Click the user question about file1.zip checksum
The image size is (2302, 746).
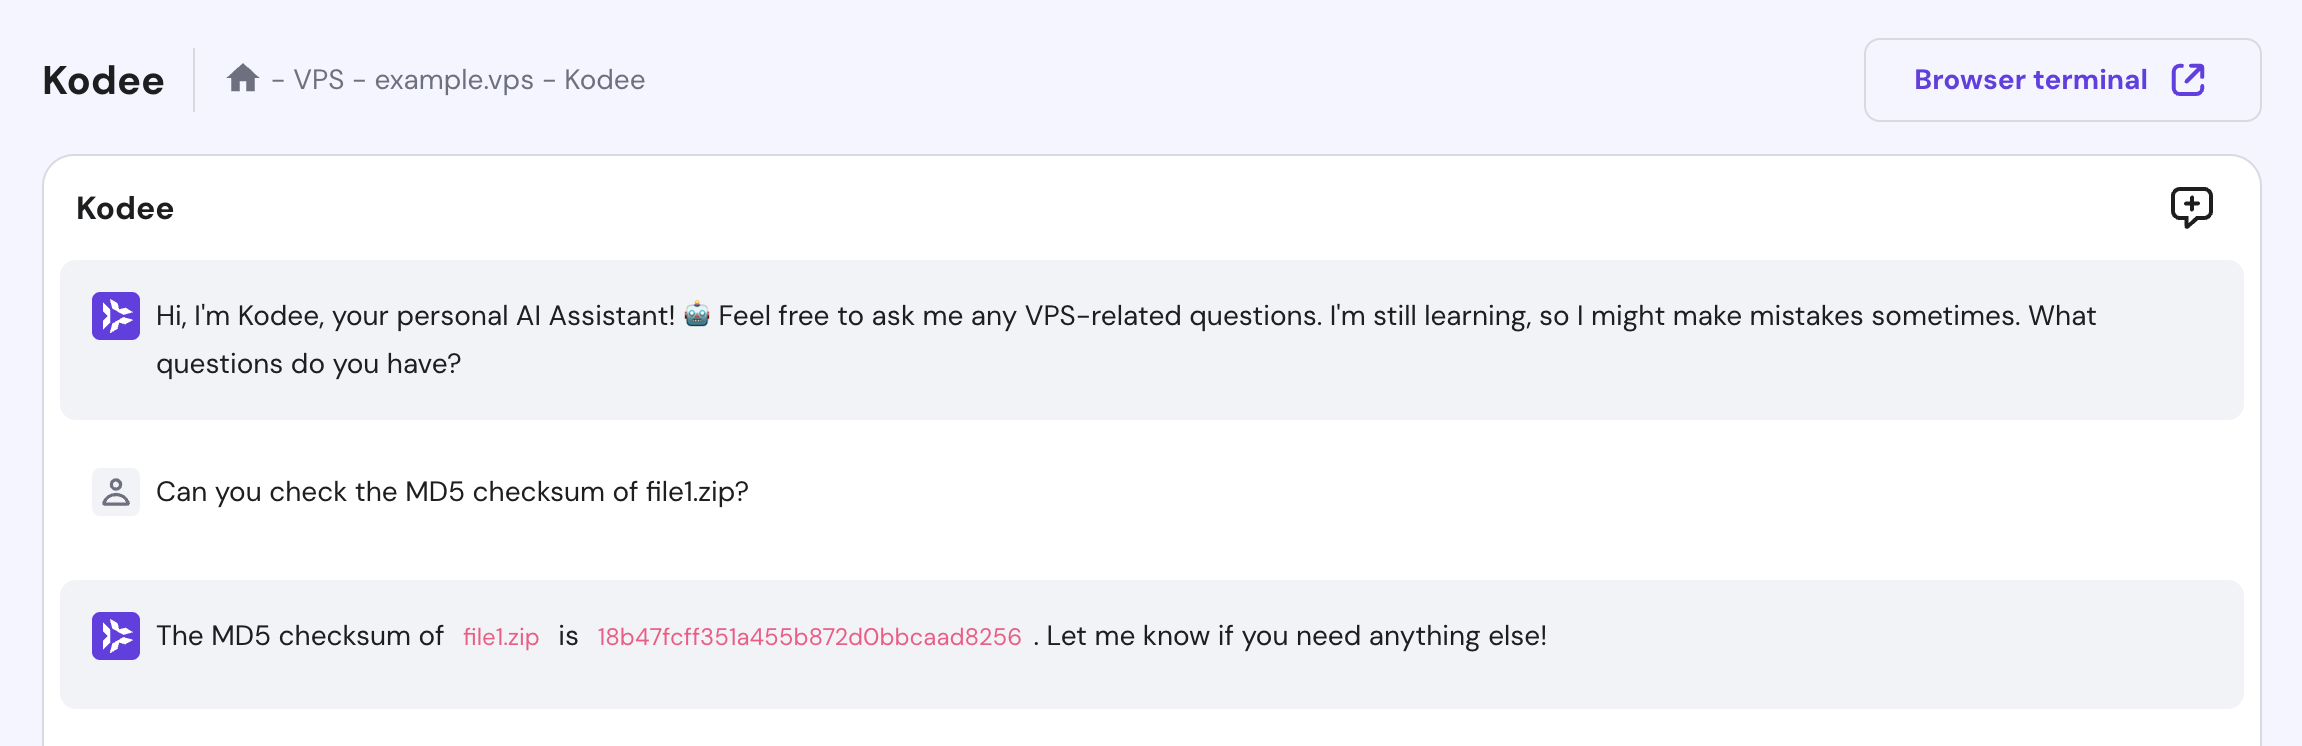click(452, 492)
